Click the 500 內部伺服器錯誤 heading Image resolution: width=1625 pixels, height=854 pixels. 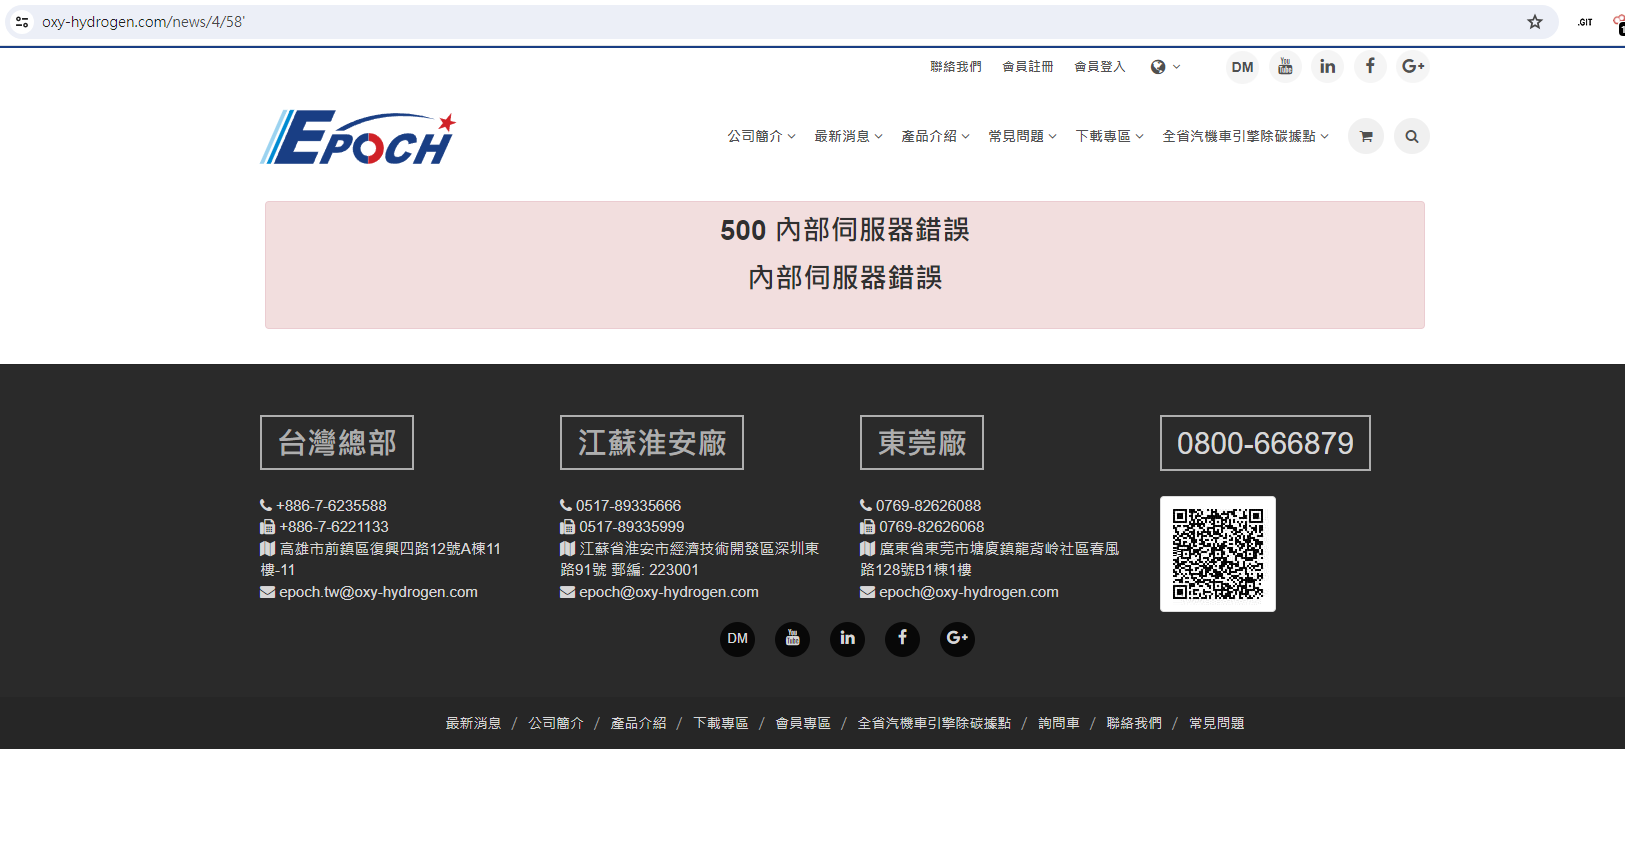(x=845, y=230)
